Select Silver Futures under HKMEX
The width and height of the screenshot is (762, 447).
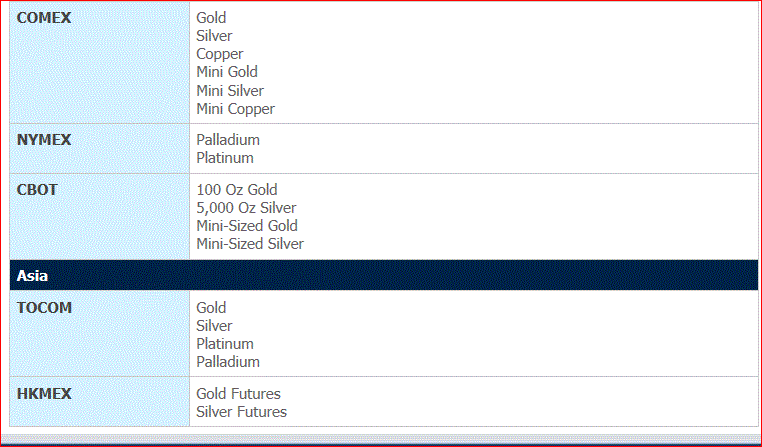(242, 412)
